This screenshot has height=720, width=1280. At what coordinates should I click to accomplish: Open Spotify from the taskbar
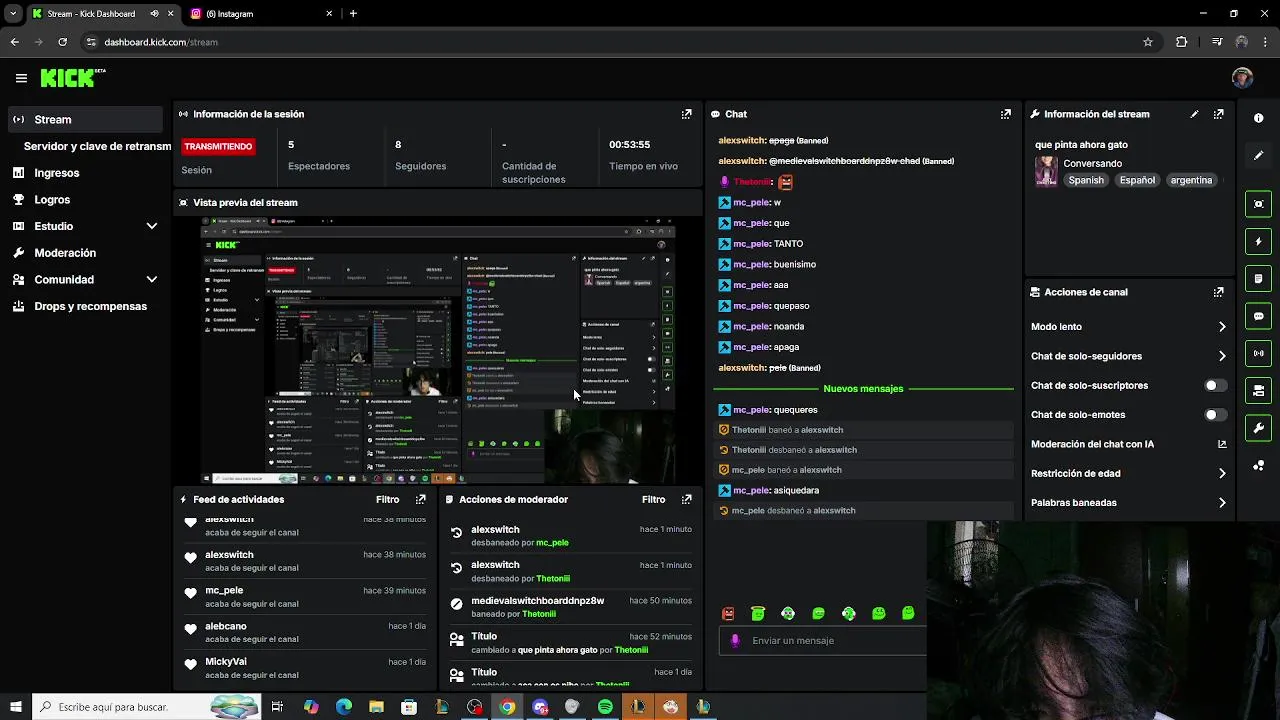coord(605,707)
